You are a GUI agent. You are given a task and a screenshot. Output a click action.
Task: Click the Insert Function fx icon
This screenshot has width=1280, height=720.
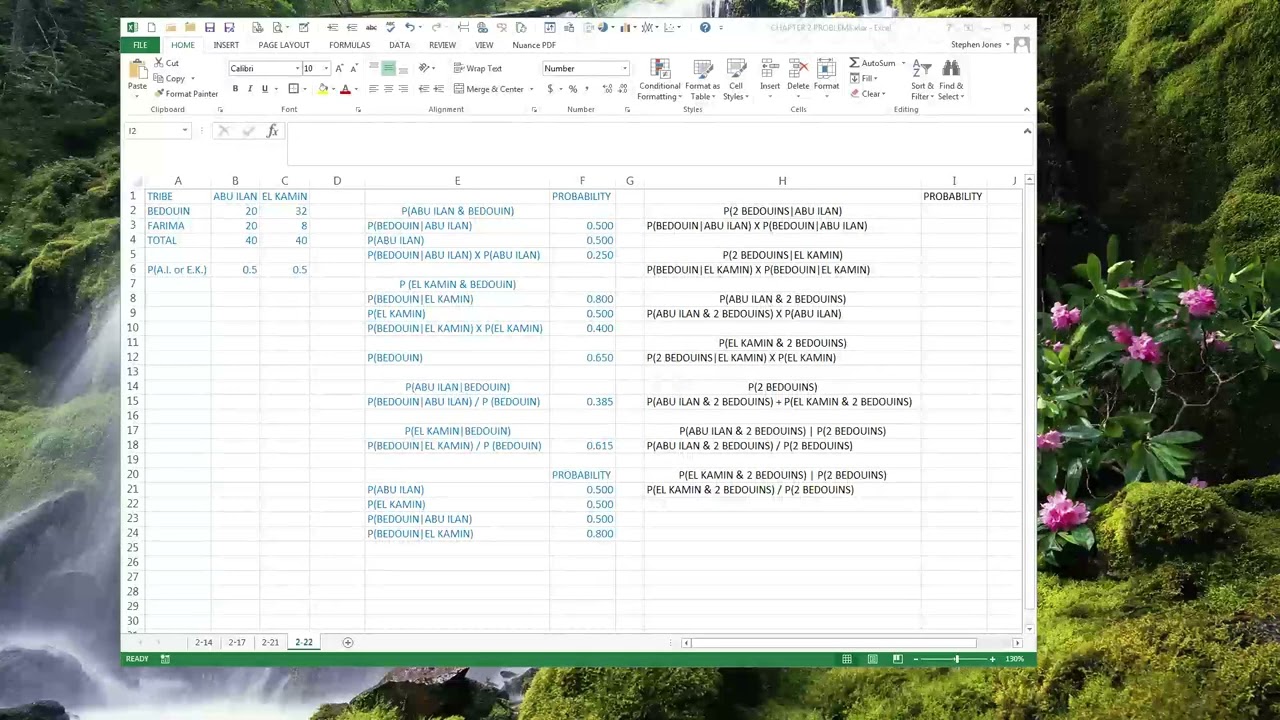[272, 131]
